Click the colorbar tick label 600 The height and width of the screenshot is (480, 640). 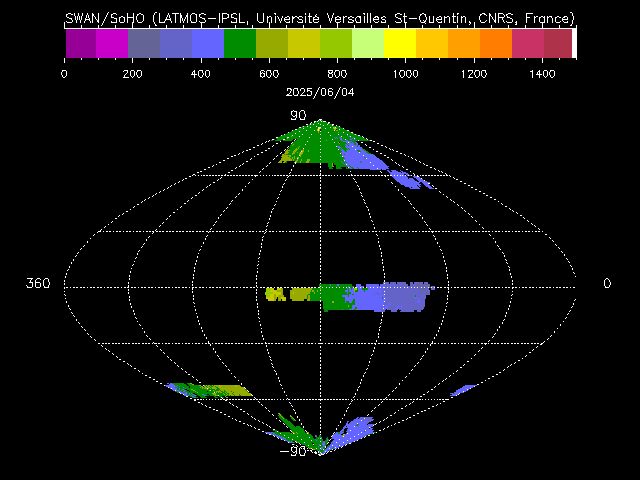pos(269,74)
